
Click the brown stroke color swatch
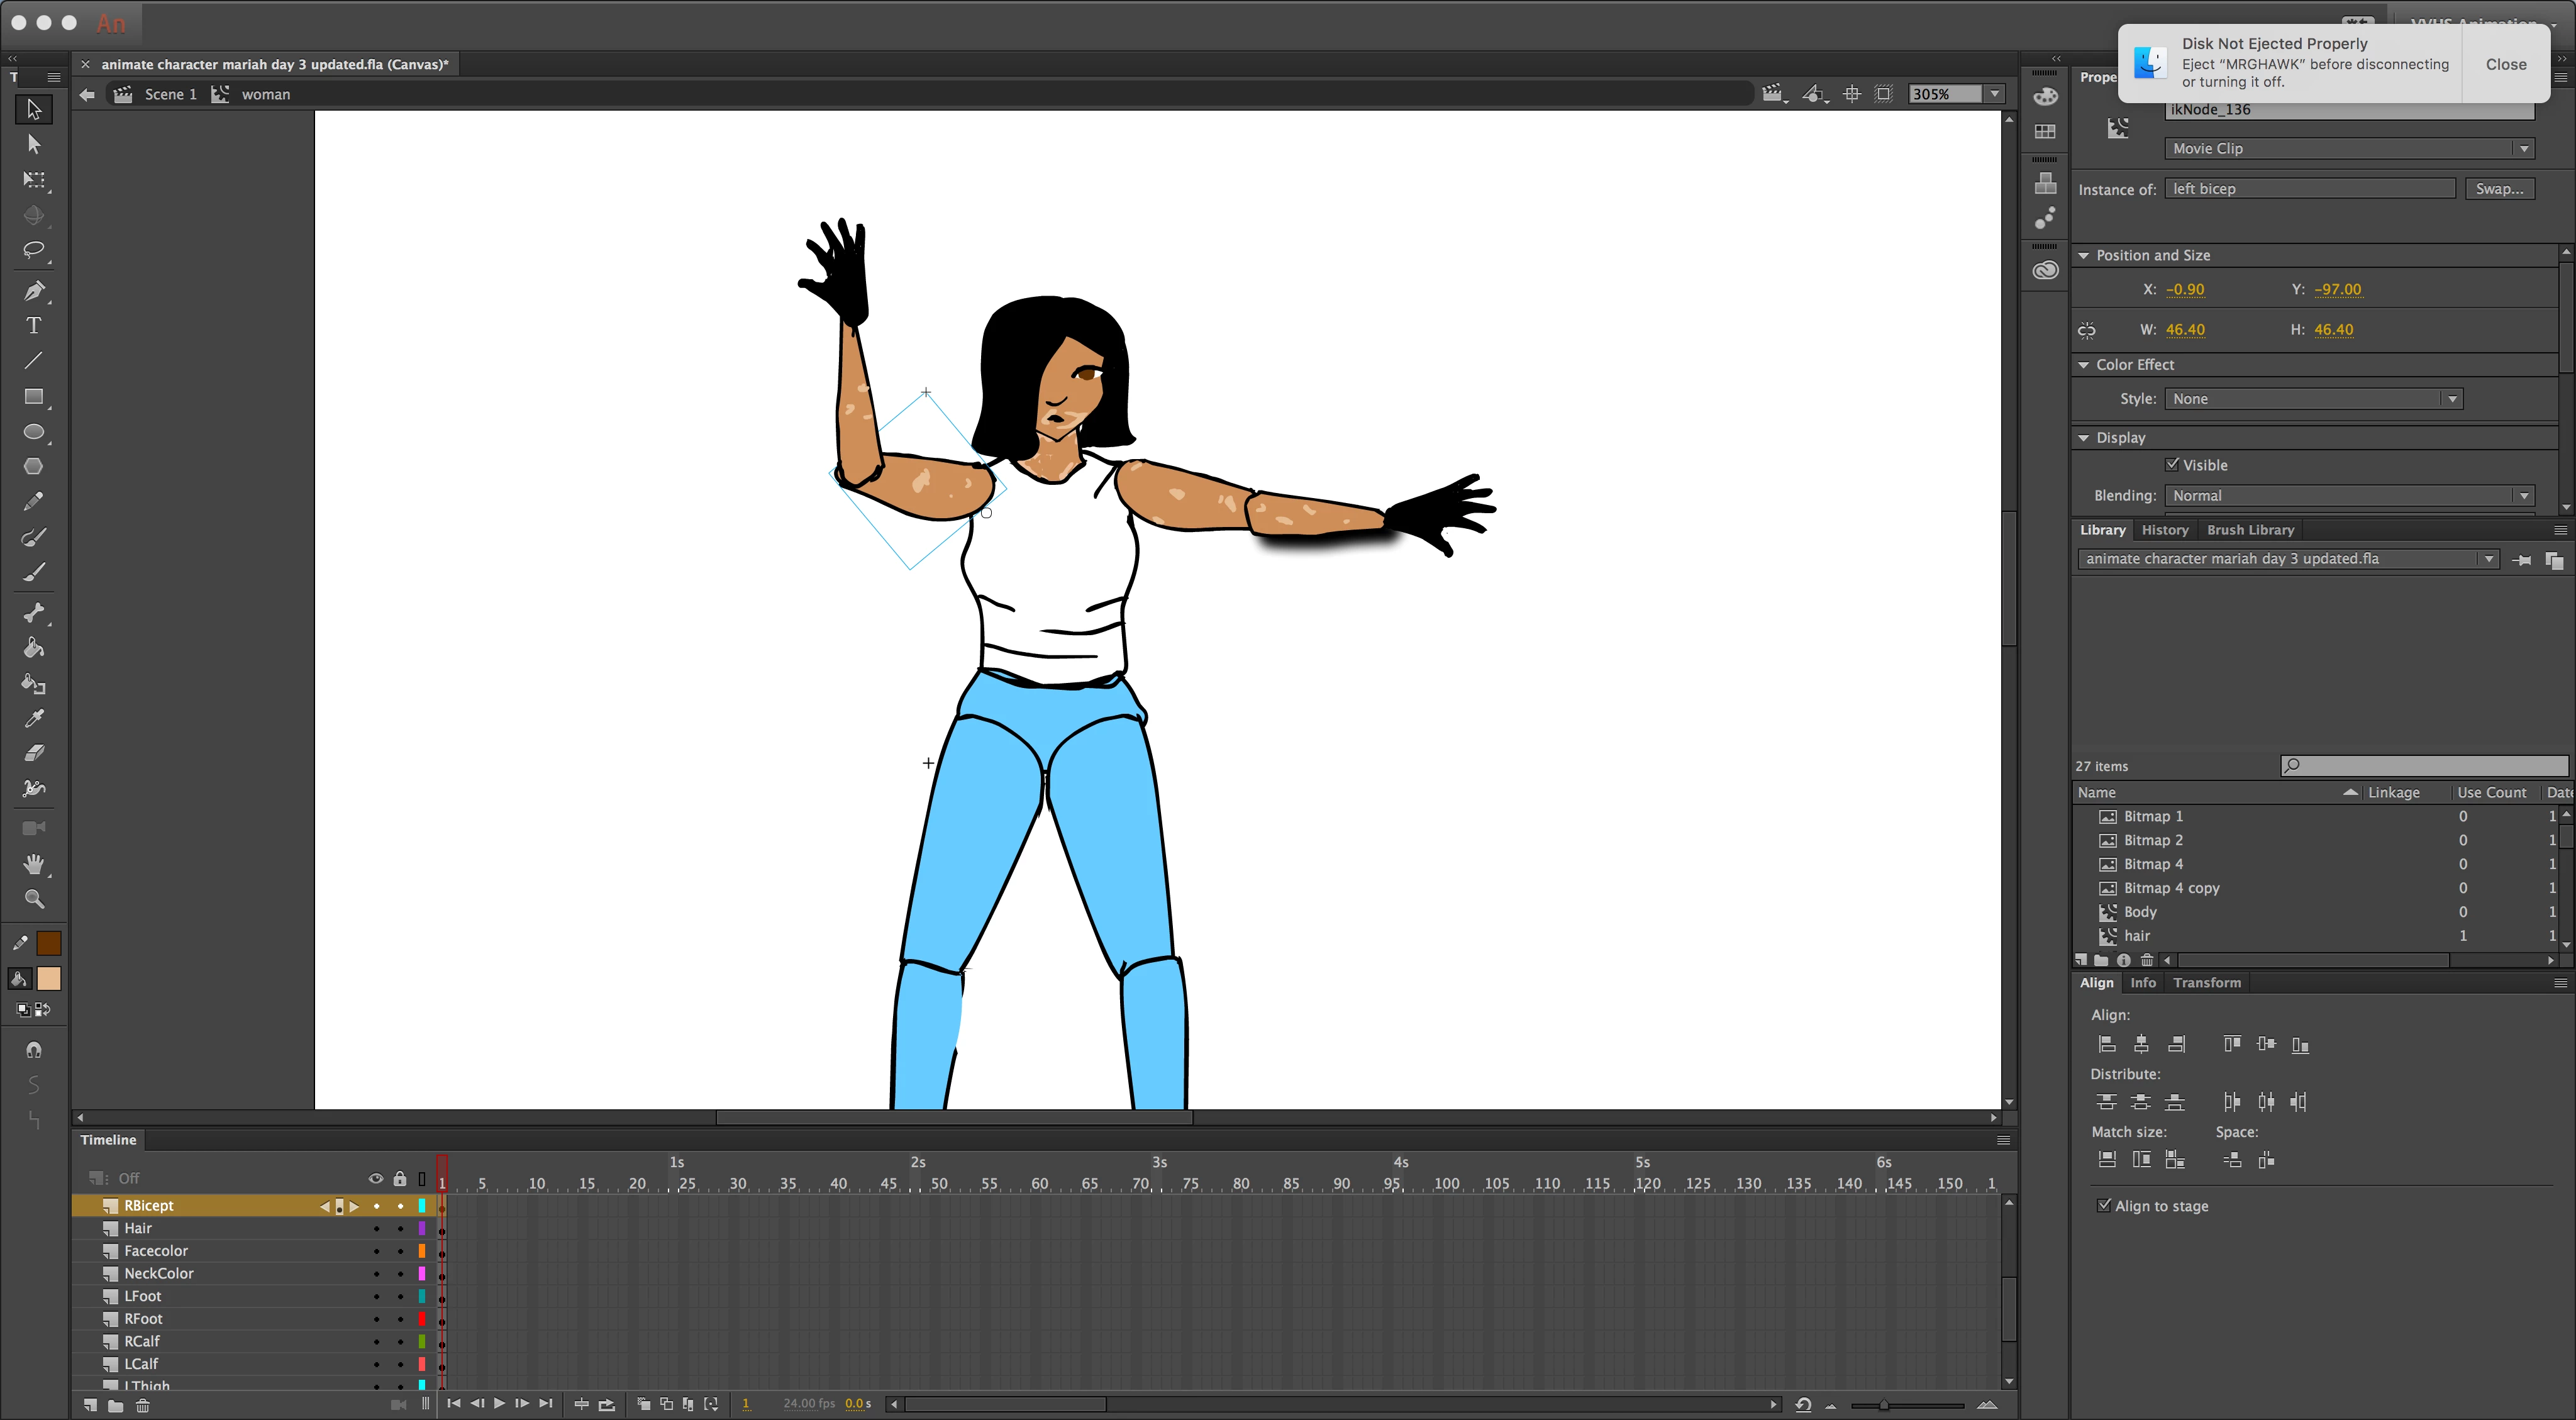pos(48,943)
